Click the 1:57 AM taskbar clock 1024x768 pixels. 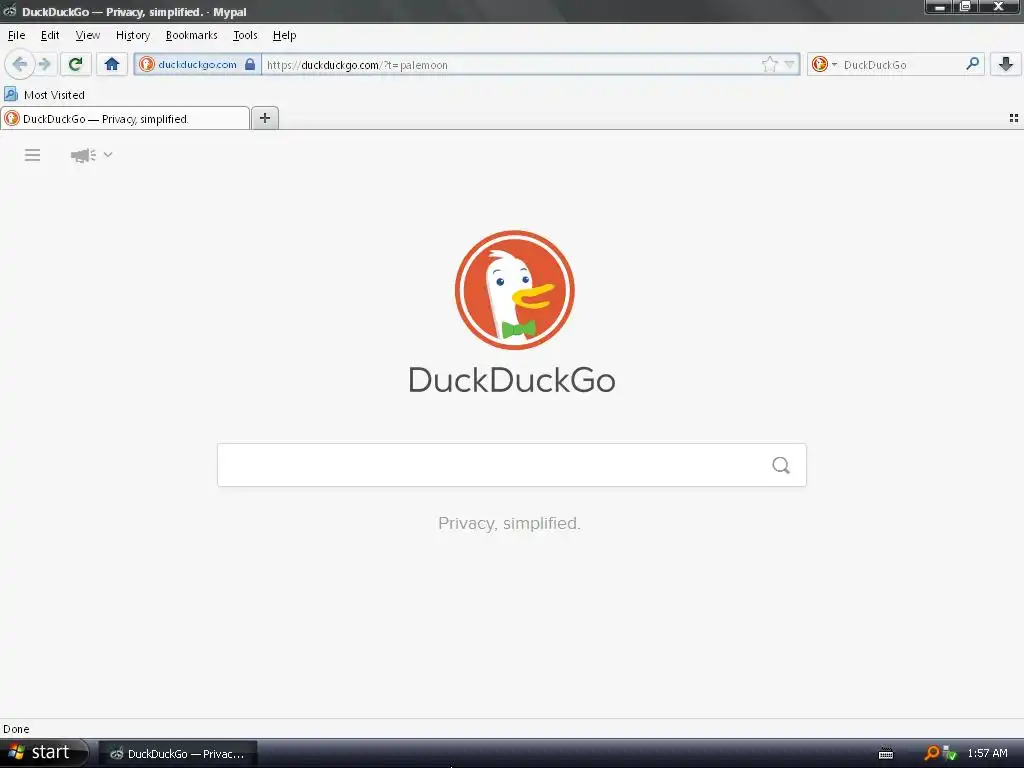point(987,753)
